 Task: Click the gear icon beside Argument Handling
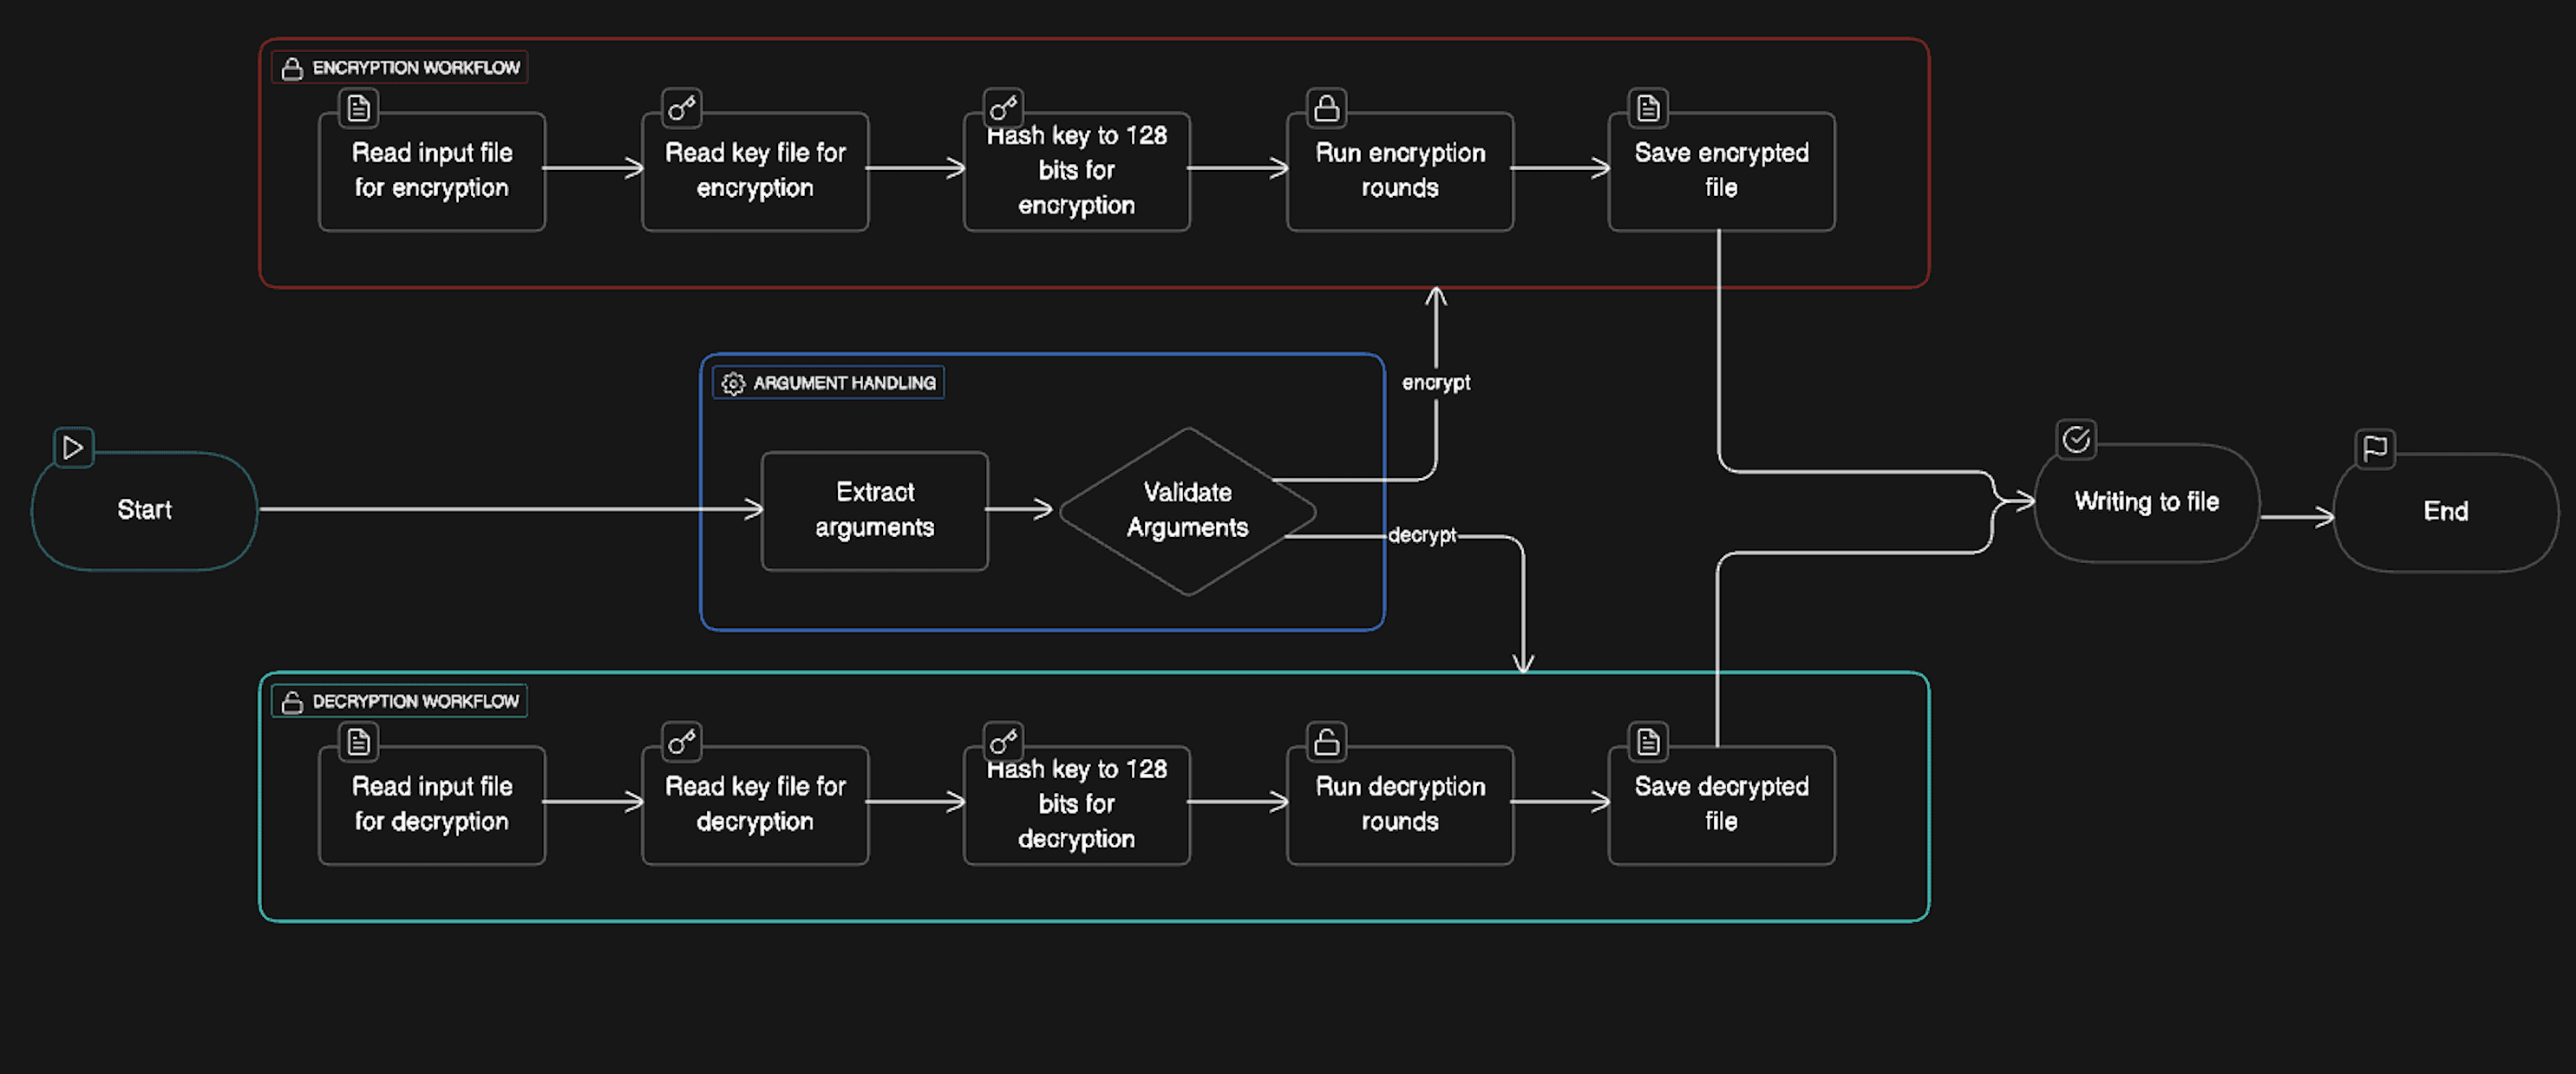733,383
